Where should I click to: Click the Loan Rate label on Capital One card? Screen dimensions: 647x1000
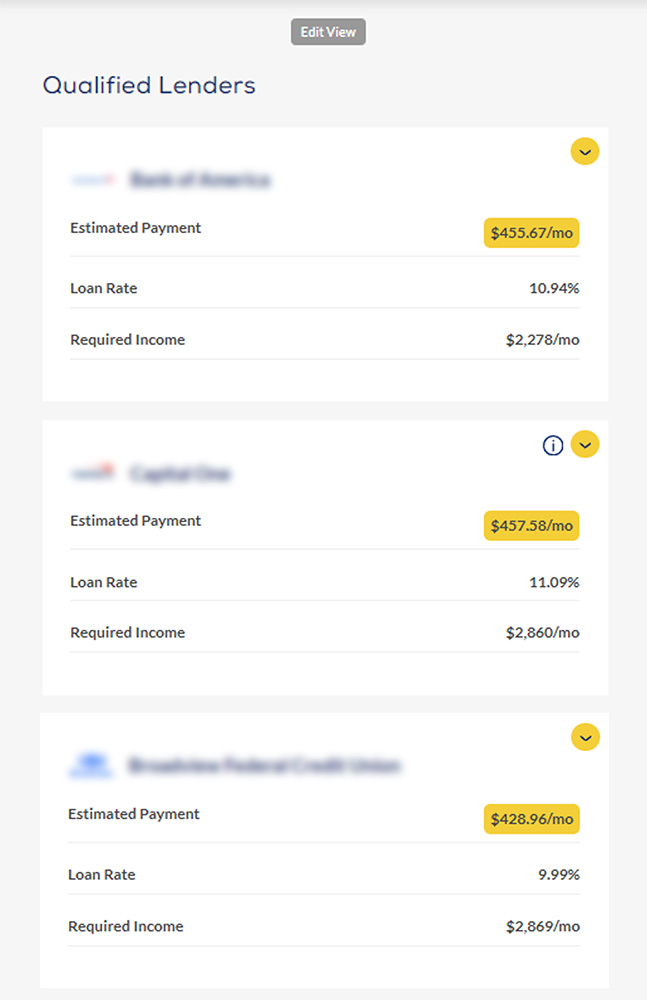pyautogui.click(x=104, y=582)
